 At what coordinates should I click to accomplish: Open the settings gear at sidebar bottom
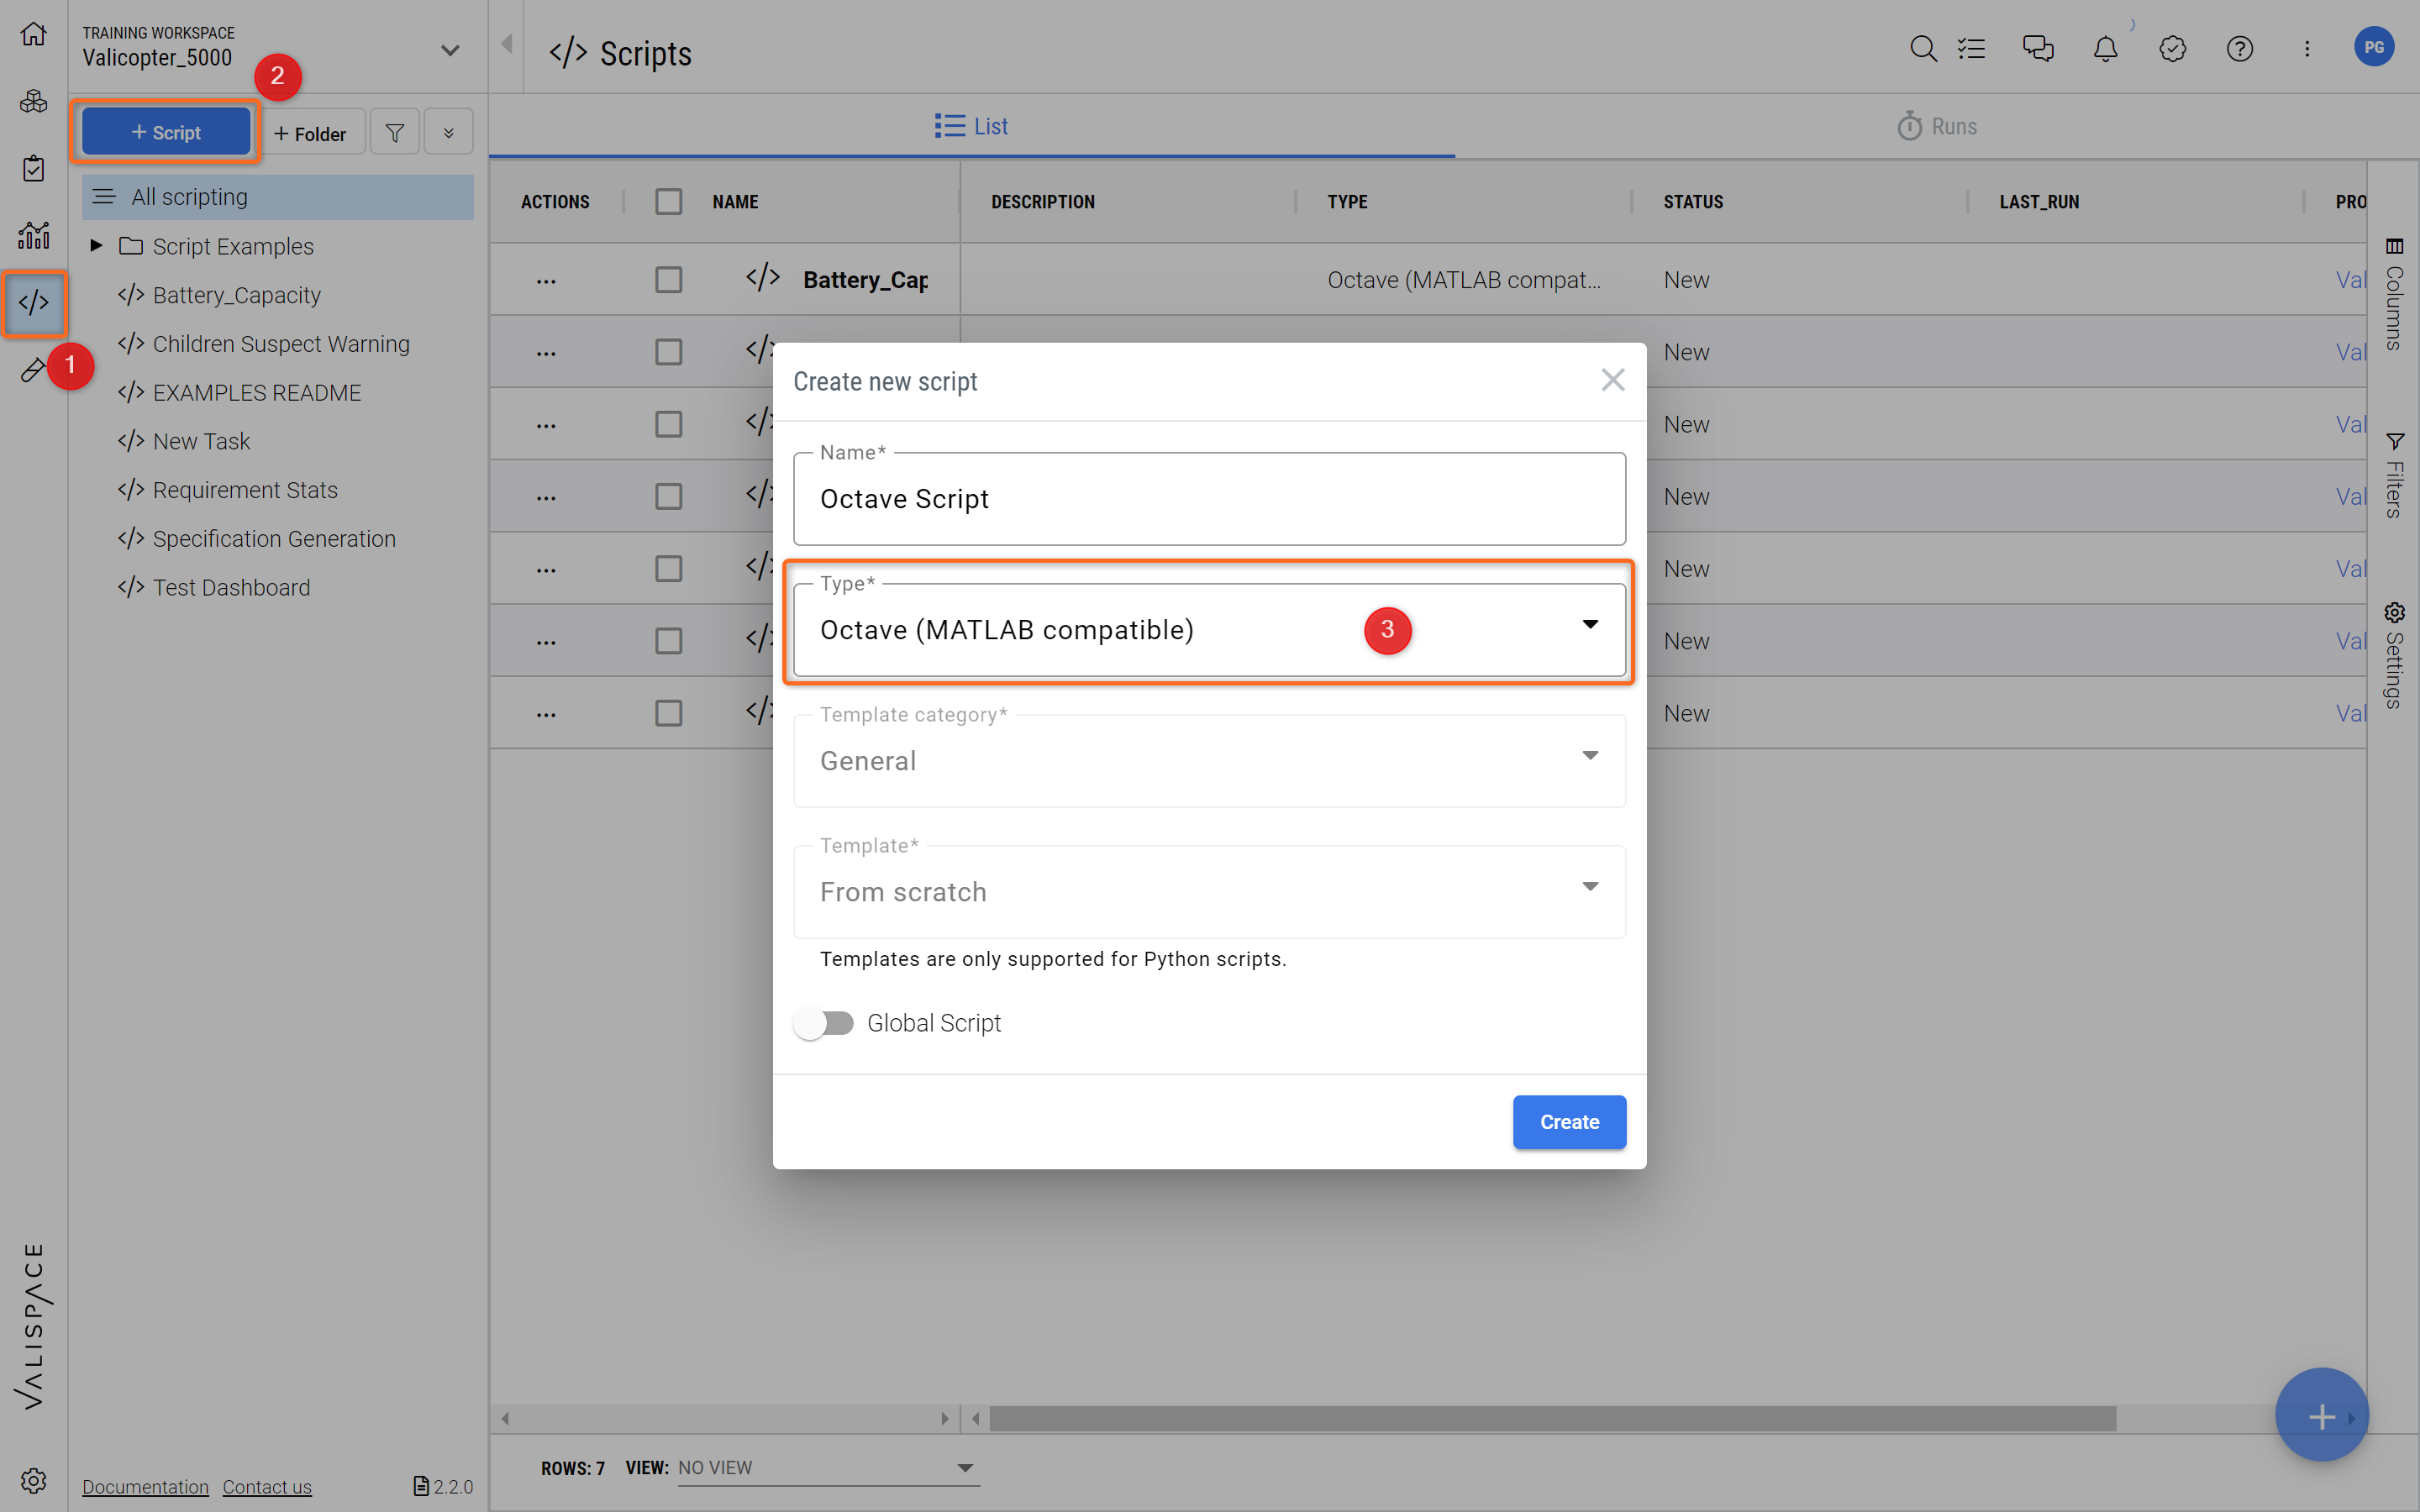[x=33, y=1480]
